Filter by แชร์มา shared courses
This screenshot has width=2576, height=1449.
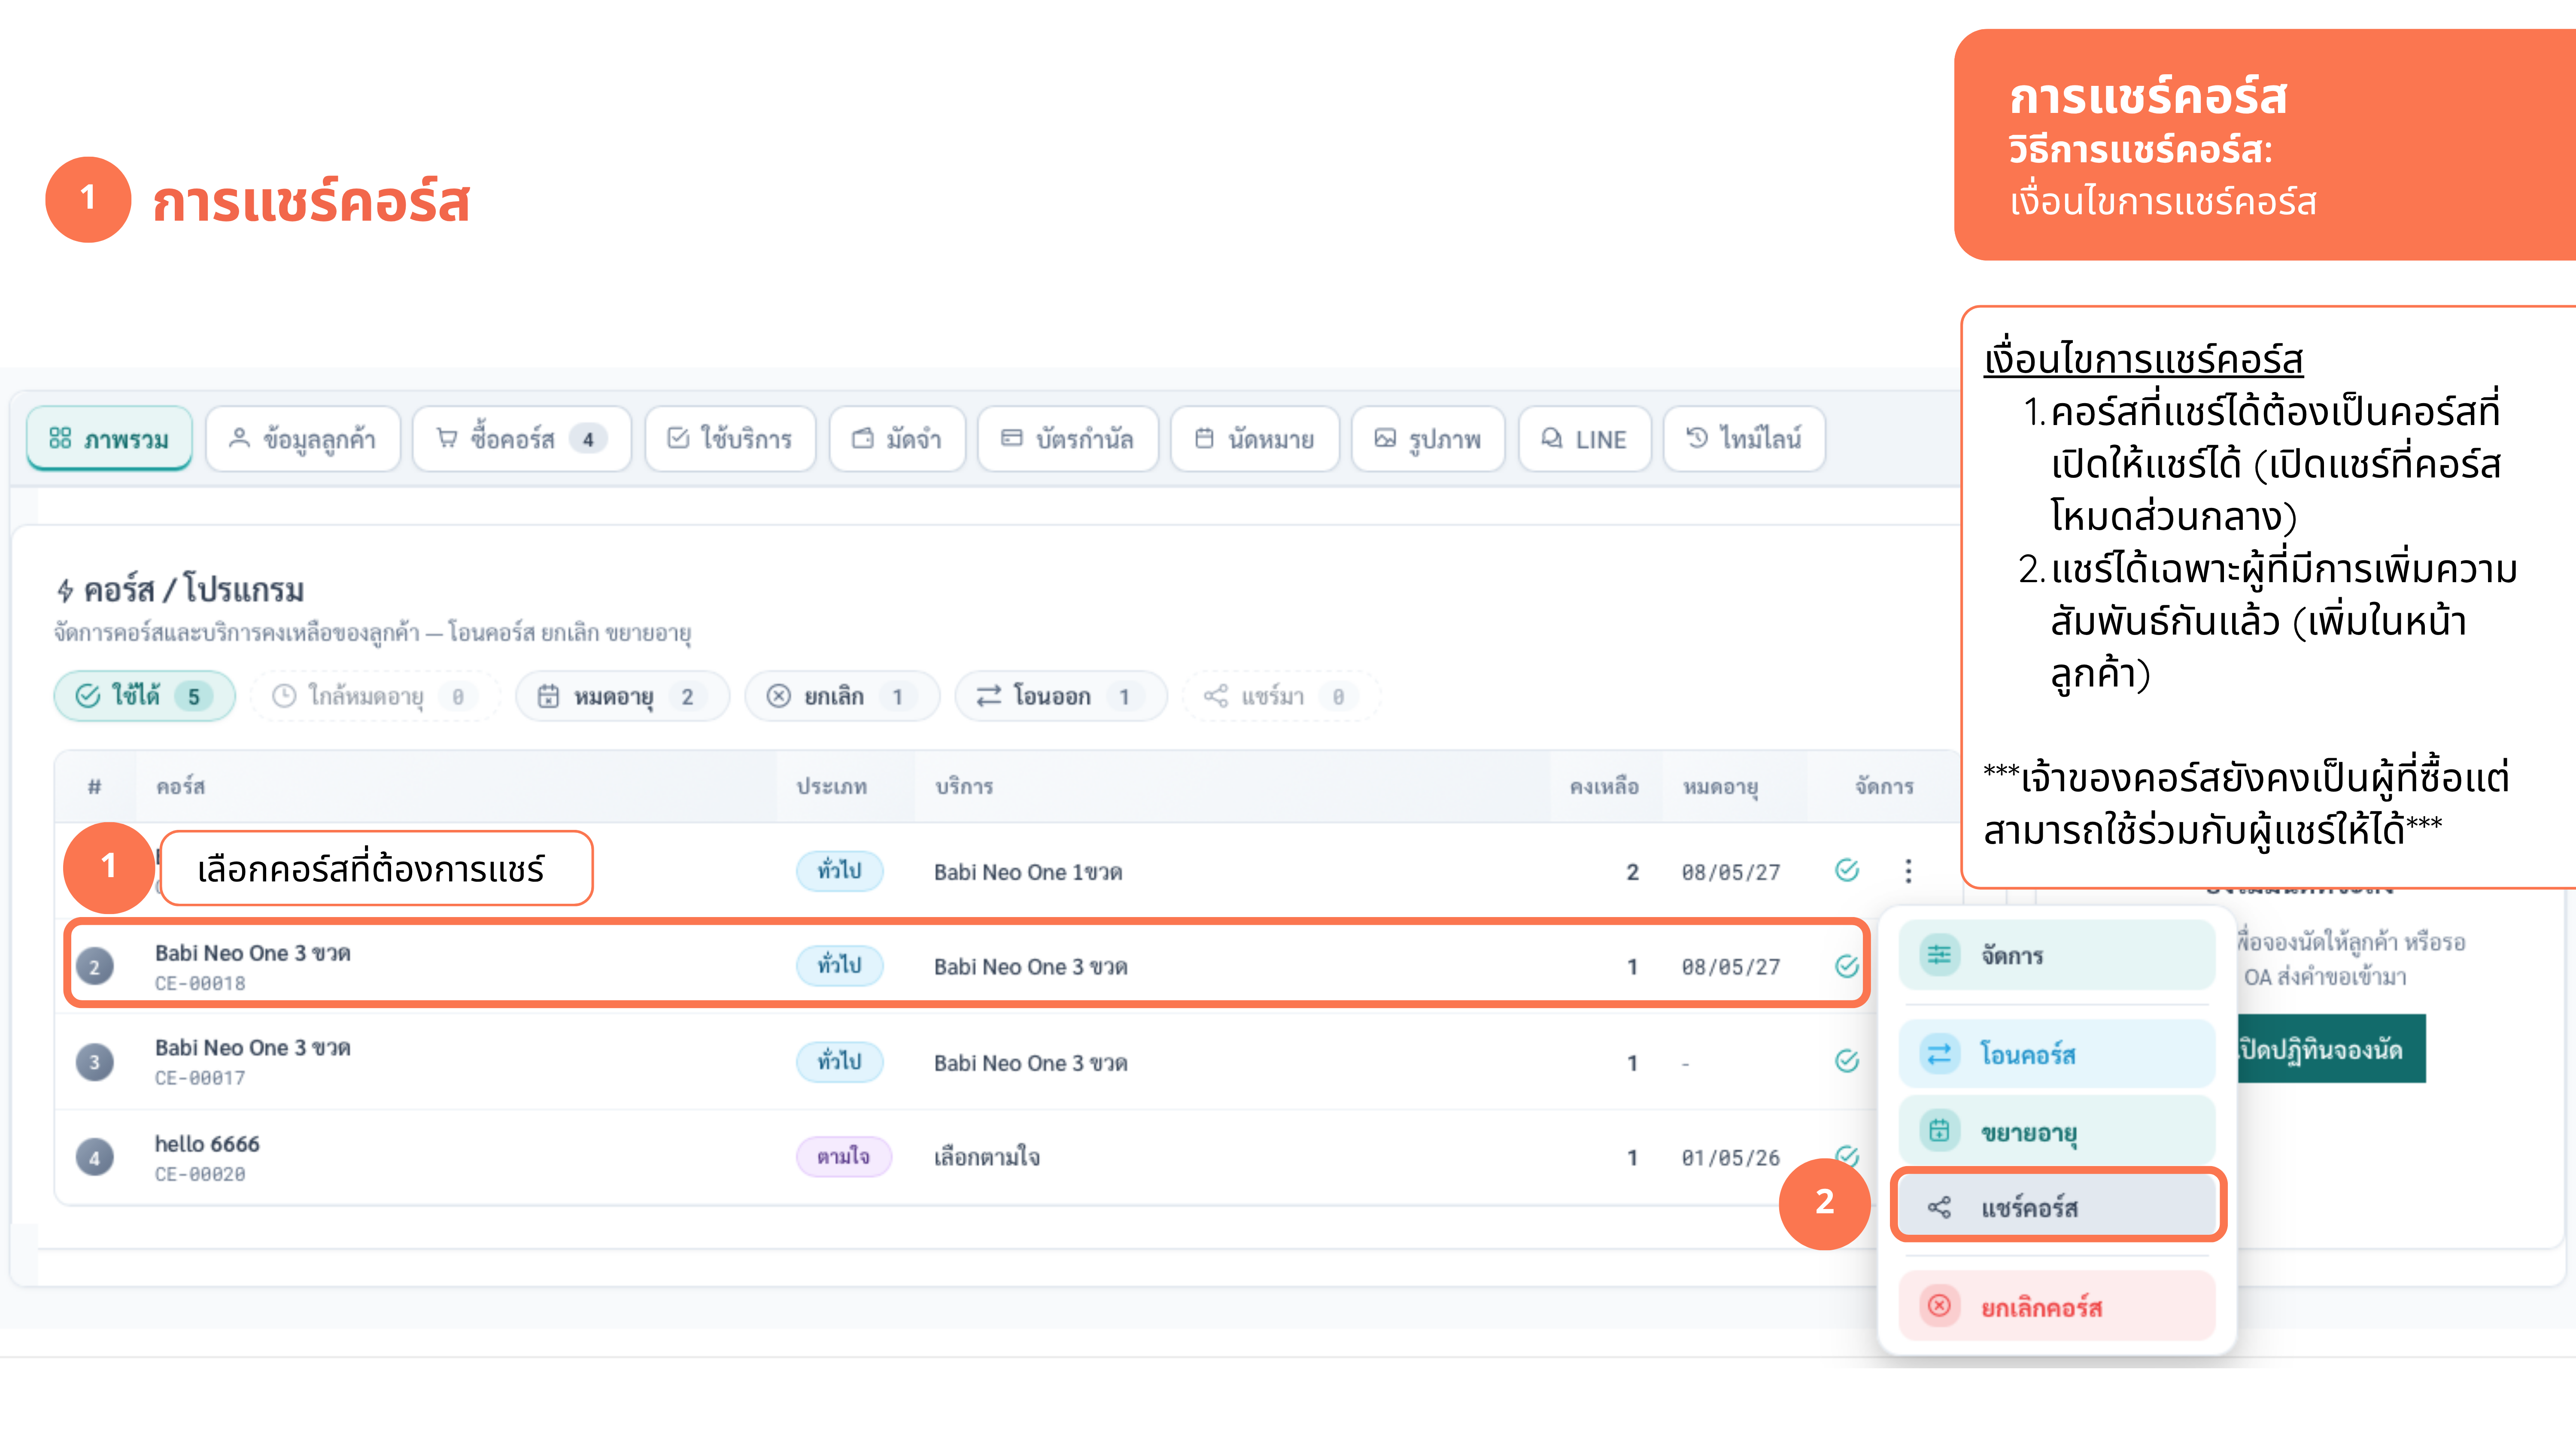(1281, 696)
